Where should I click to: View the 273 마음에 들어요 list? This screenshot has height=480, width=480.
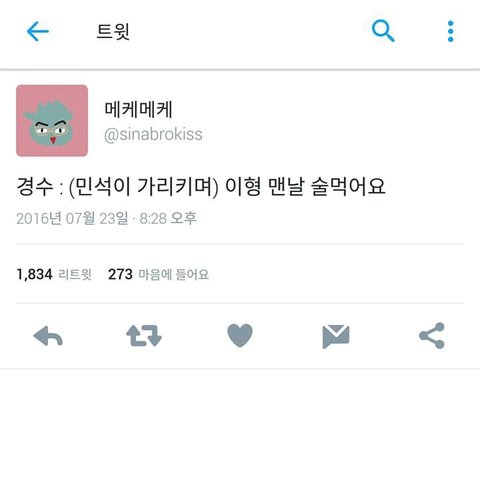click(158, 274)
